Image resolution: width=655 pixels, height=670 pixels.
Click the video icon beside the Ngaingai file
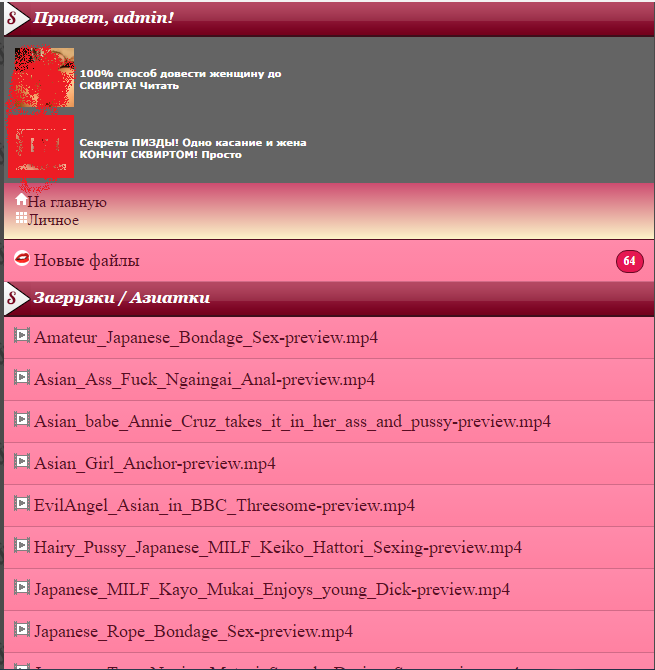(x=22, y=377)
